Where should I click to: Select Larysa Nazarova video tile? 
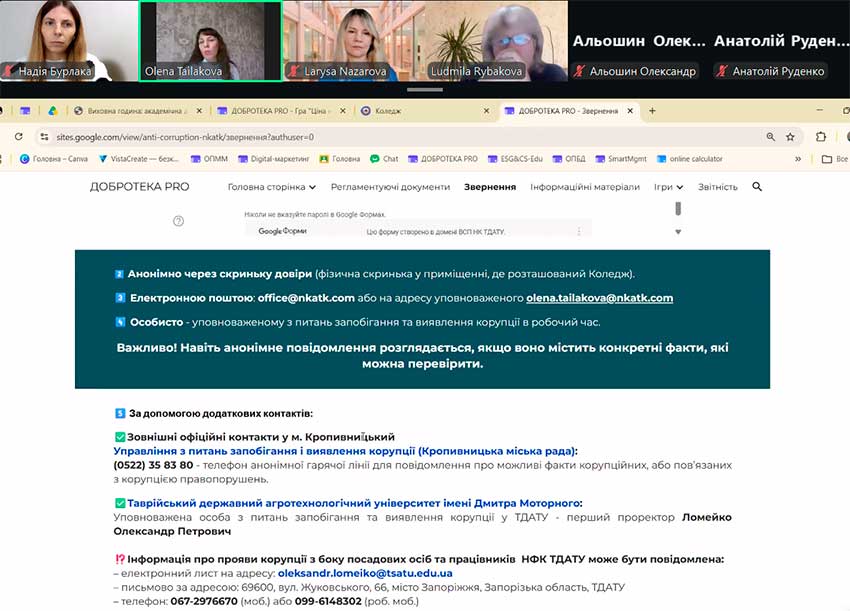[353, 41]
